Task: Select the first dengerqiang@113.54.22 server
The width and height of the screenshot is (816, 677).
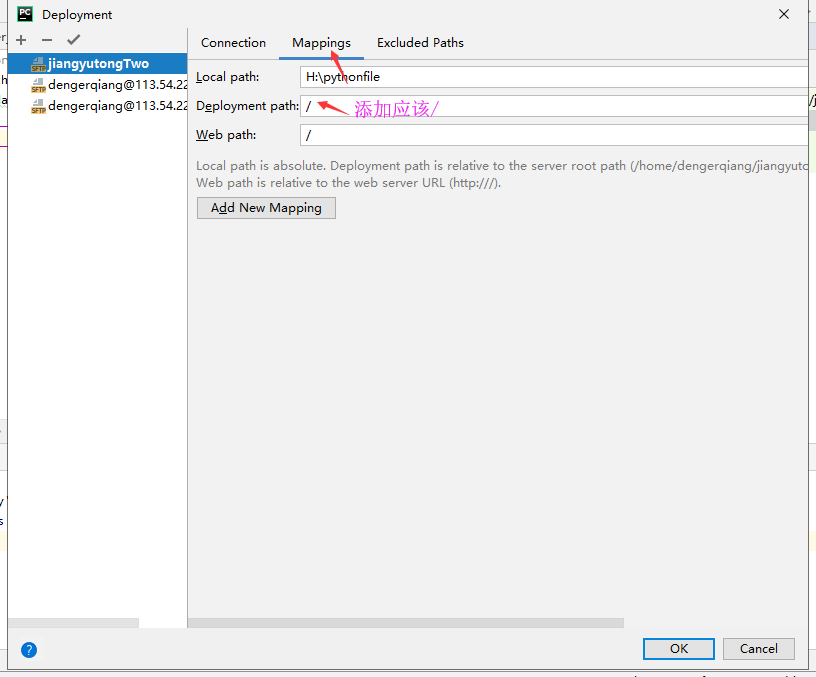Action: tap(120, 84)
